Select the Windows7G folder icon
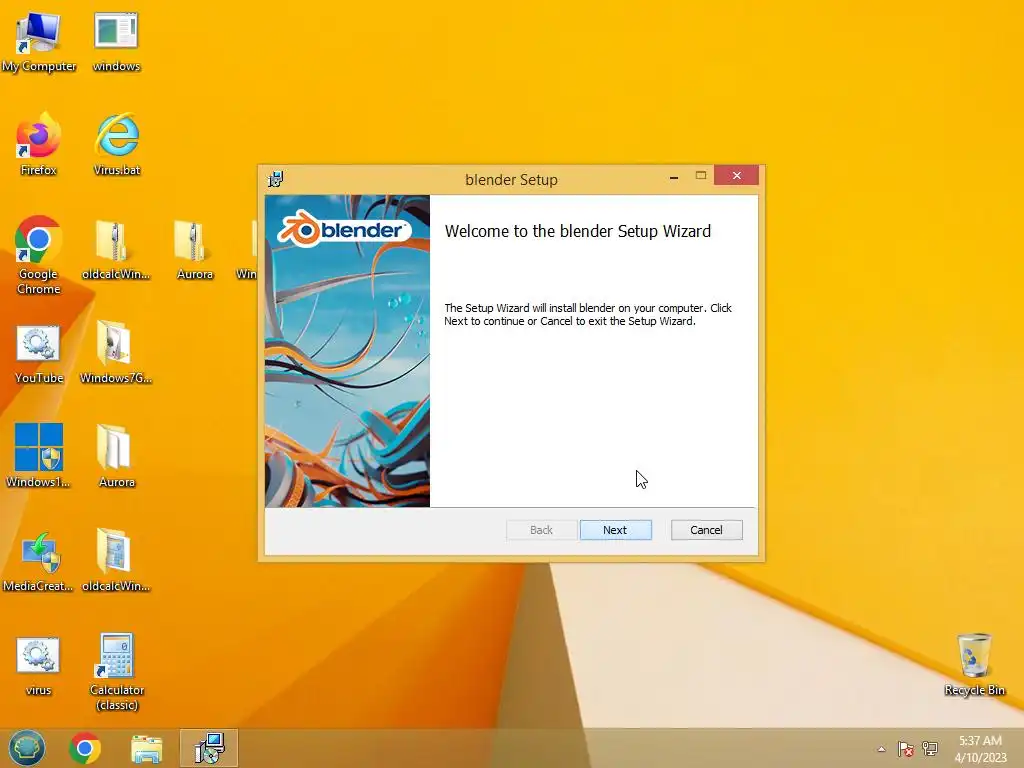1024x768 pixels. click(116, 353)
